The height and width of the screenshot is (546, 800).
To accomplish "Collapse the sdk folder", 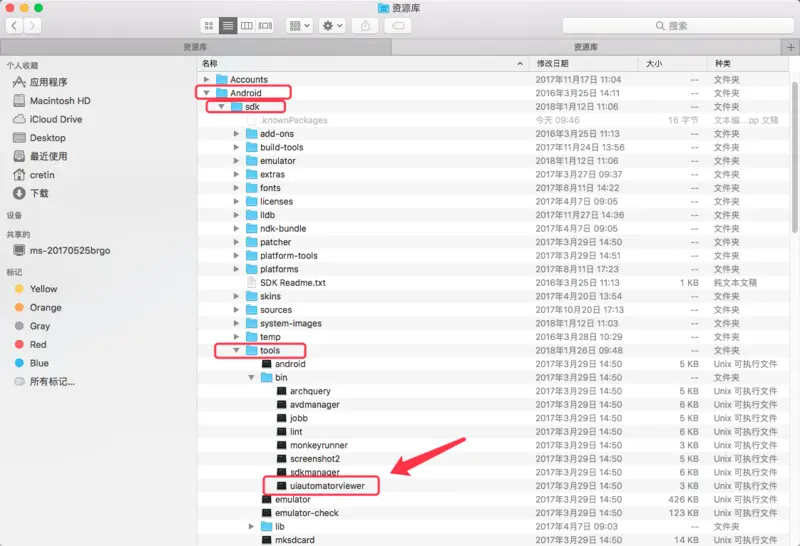I will [221, 107].
